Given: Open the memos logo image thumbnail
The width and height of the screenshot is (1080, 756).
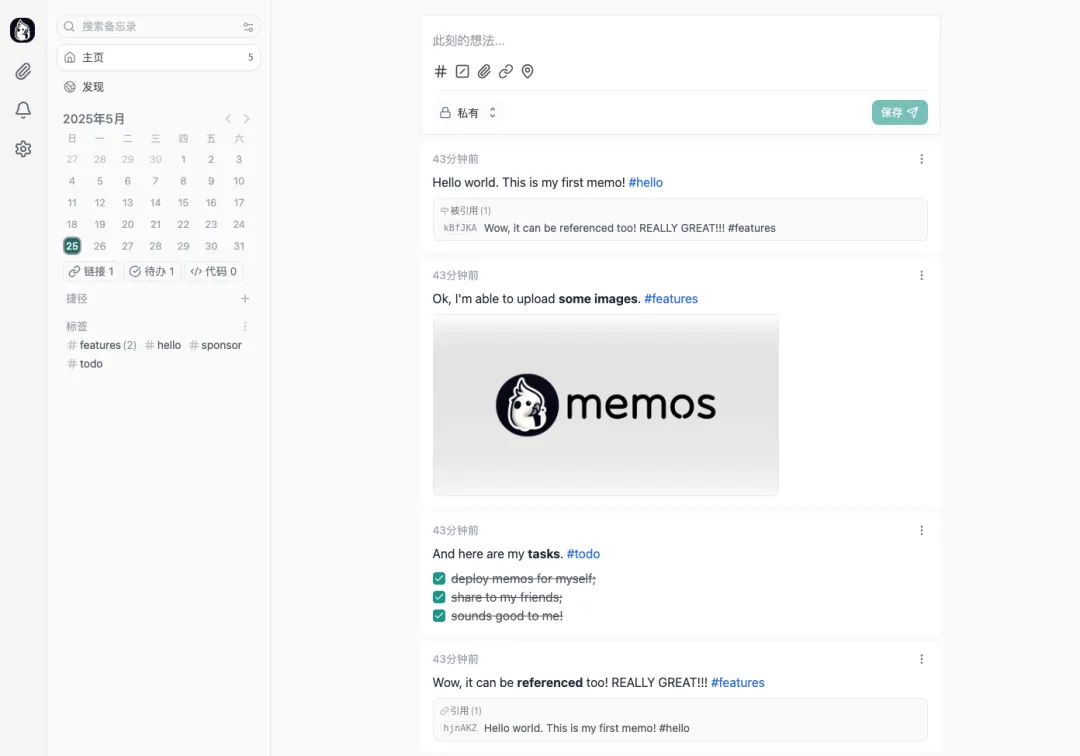Looking at the screenshot, I should point(605,405).
